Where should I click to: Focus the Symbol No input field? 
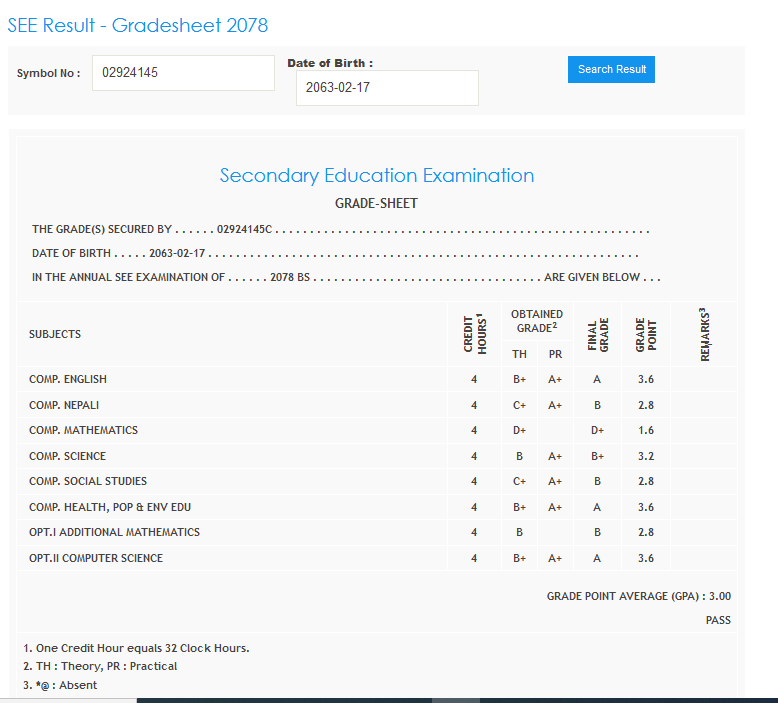[x=183, y=73]
